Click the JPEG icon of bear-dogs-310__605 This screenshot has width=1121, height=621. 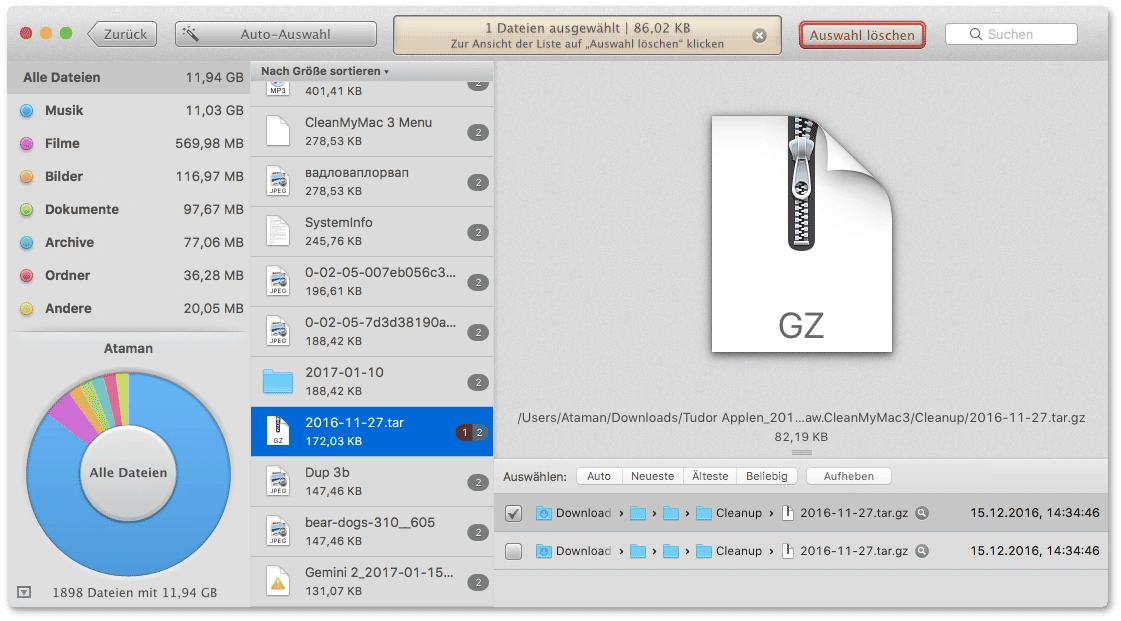(x=278, y=532)
